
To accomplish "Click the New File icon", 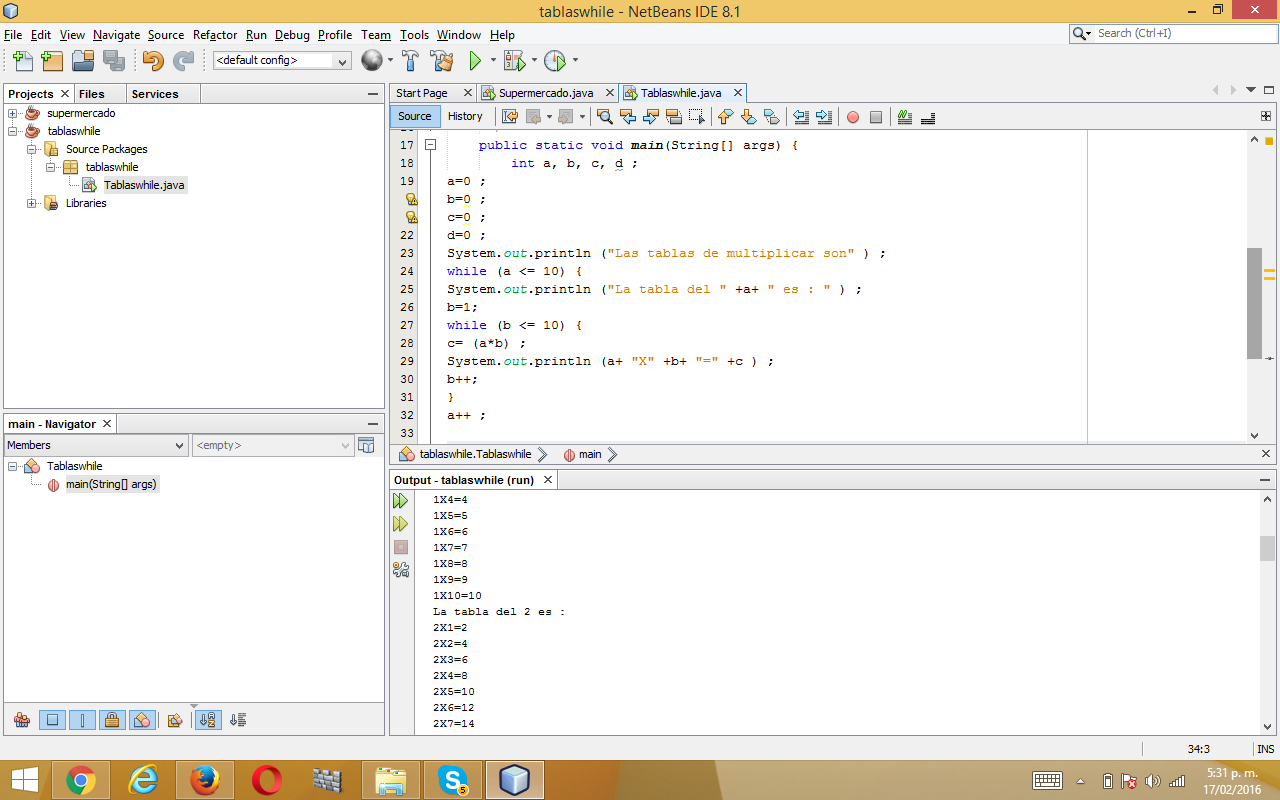I will click(22, 61).
